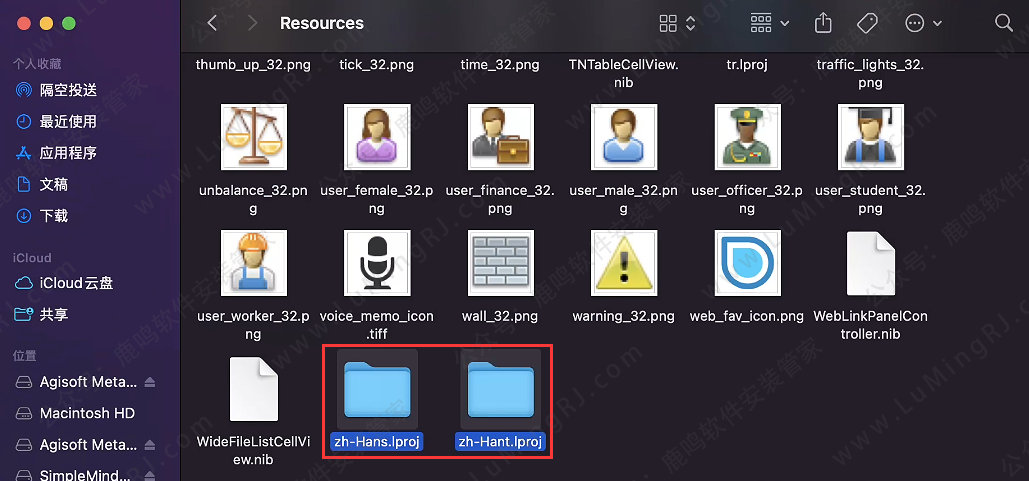Open AirDrop (隔空投送) in sidebar
Screen dimensions: 1029x481
point(68,90)
